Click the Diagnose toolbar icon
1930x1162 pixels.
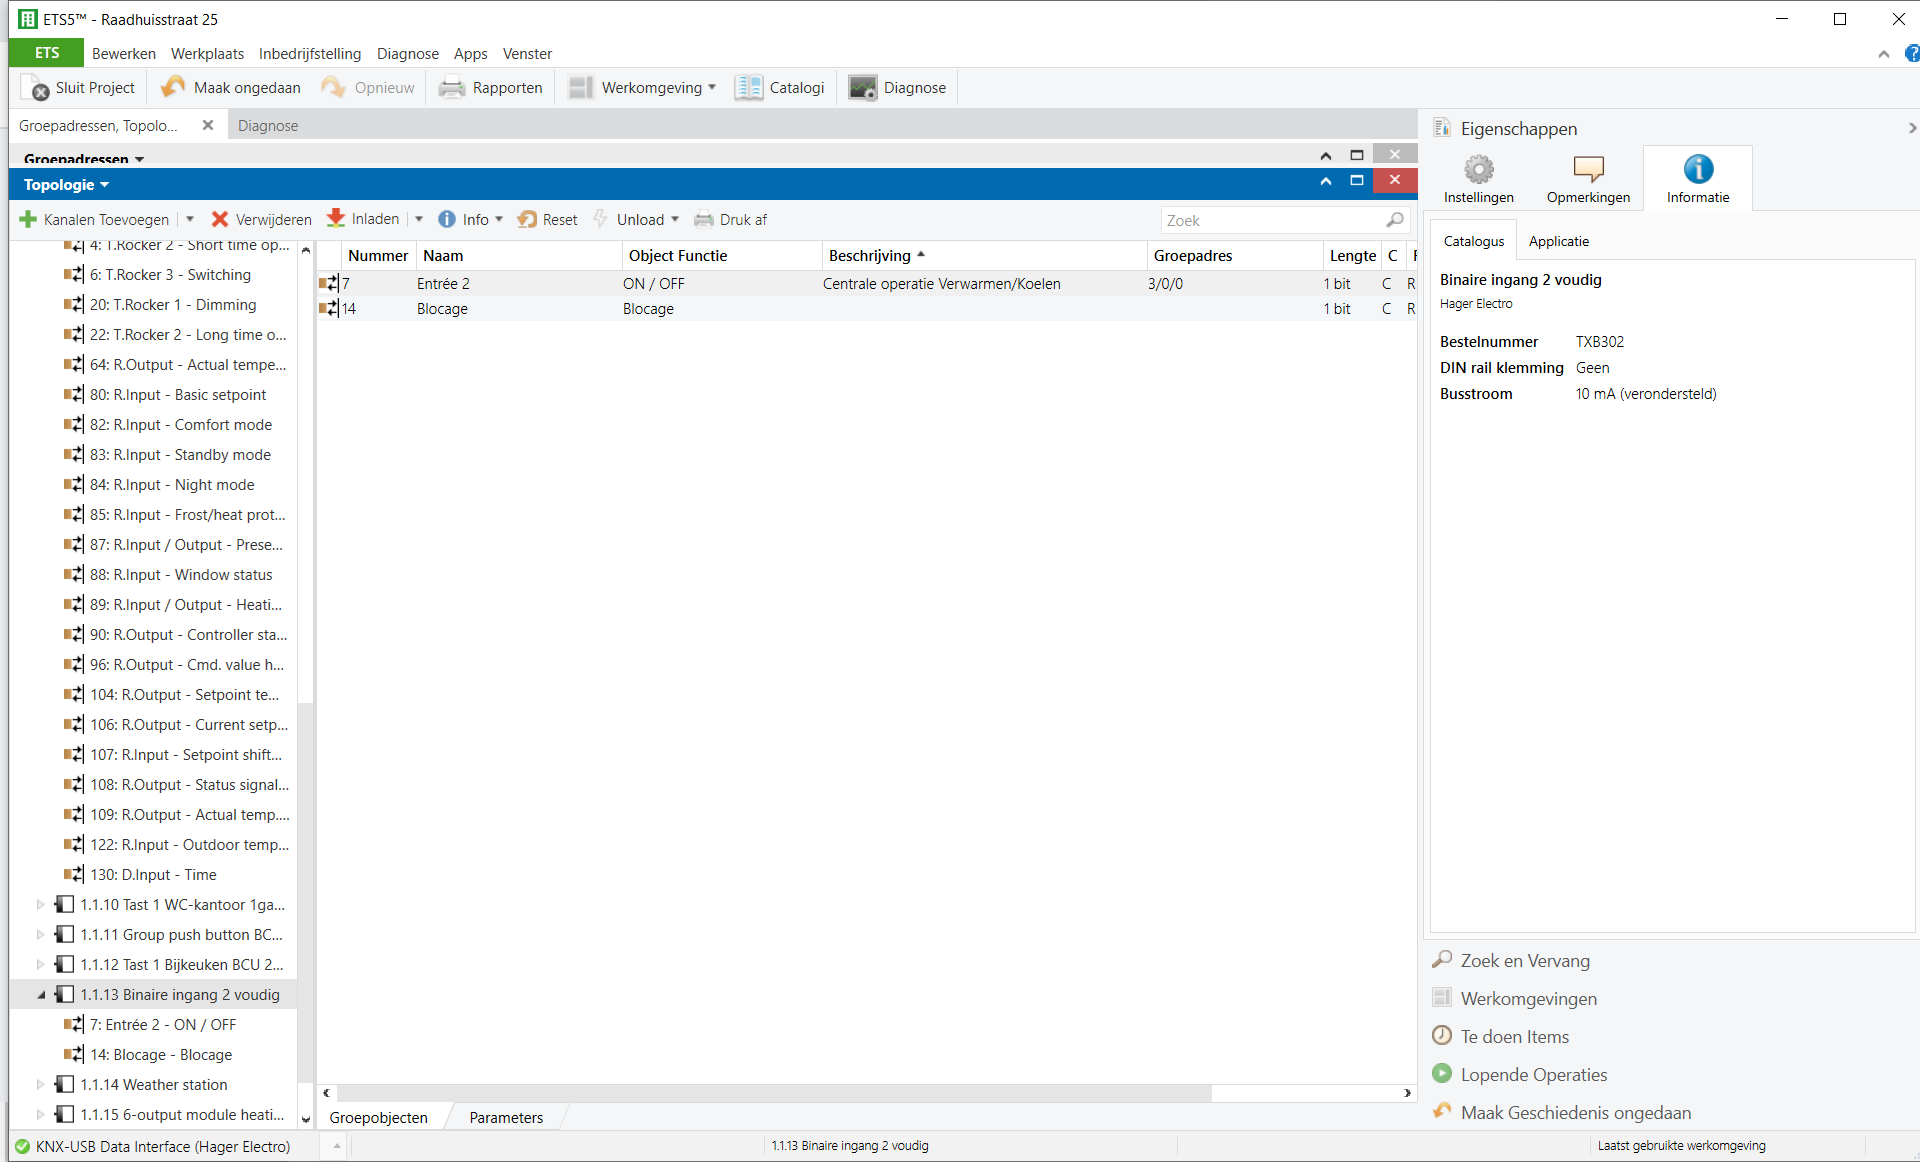pyautogui.click(x=862, y=88)
